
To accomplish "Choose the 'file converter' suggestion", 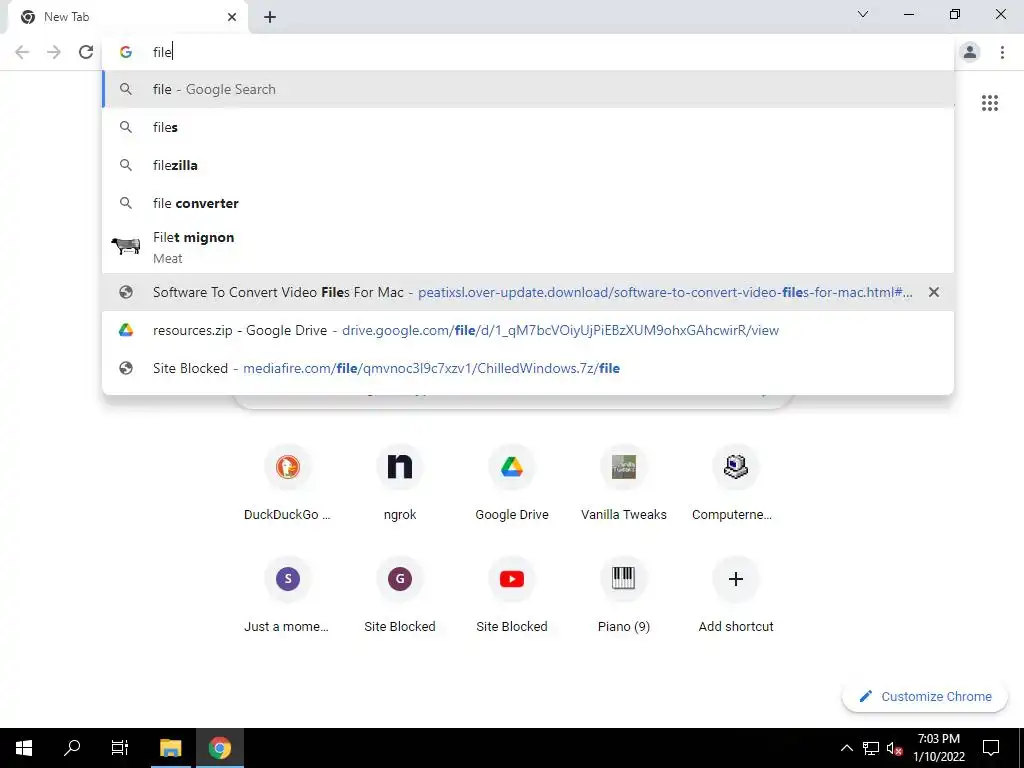I will [x=528, y=203].
